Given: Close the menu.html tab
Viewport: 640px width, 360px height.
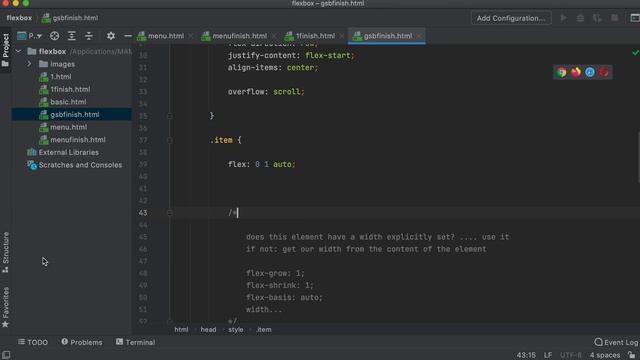Looking at the screenshot, I should pos(191,36).
